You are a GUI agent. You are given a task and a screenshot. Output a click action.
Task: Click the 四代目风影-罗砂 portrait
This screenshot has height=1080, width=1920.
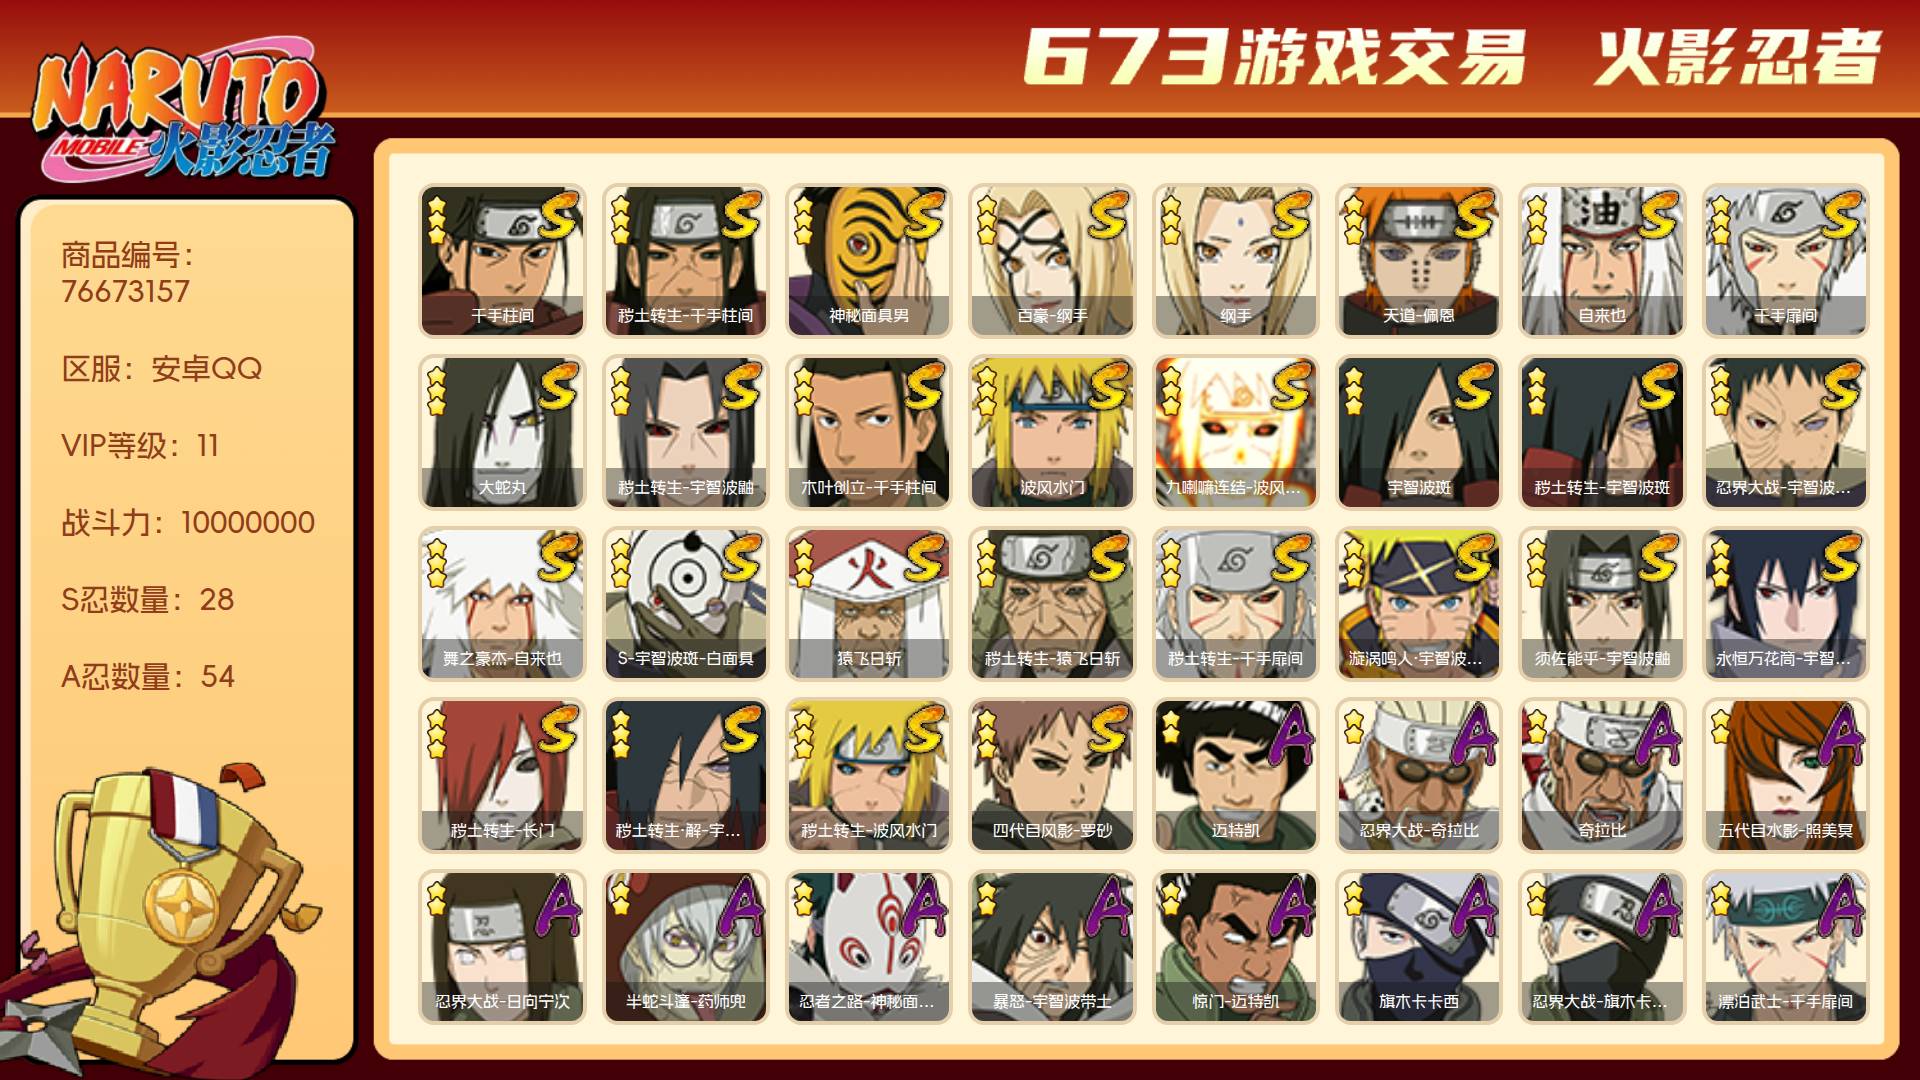1052,776
